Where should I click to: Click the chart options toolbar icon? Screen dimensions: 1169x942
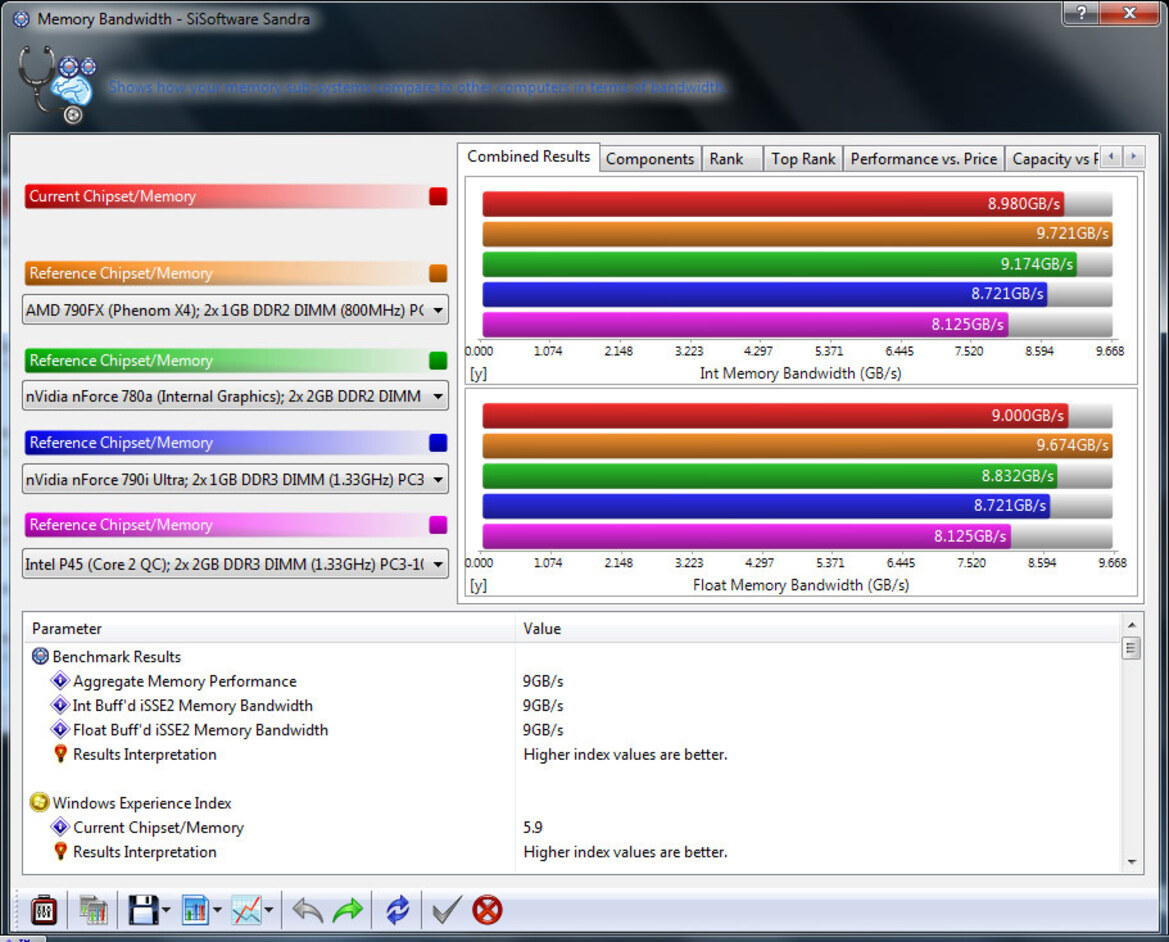coord(93,910)
